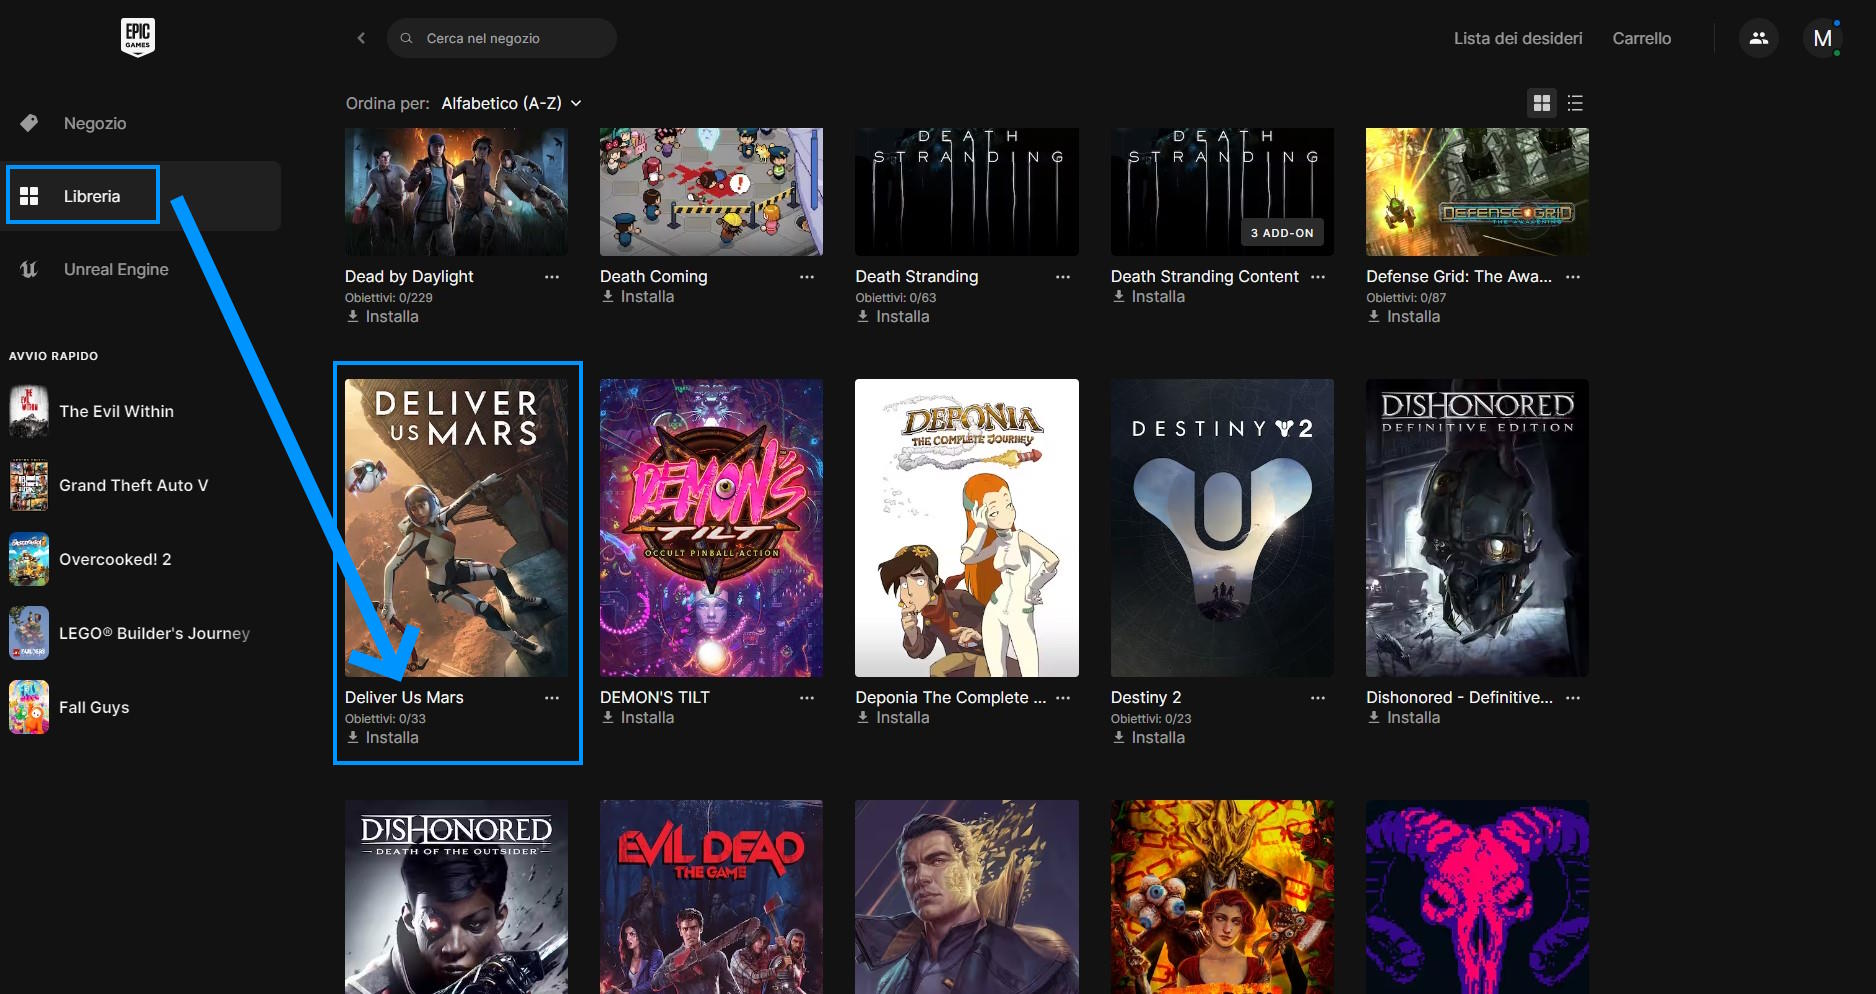The height and width of the screenshot is (994, 1876).
Task: Open the profile avatar M menu
Action: coord(1822,38)
